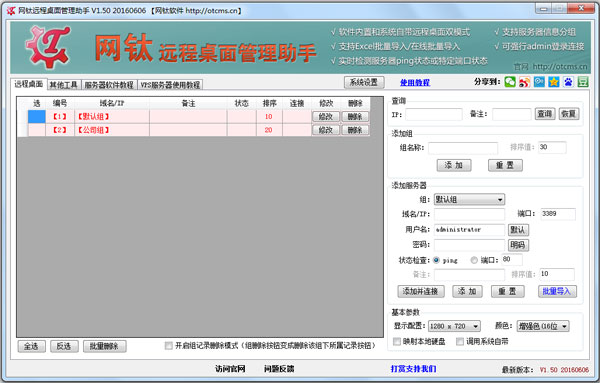Open the 服务器软件教程 tab

coord(109,85)
